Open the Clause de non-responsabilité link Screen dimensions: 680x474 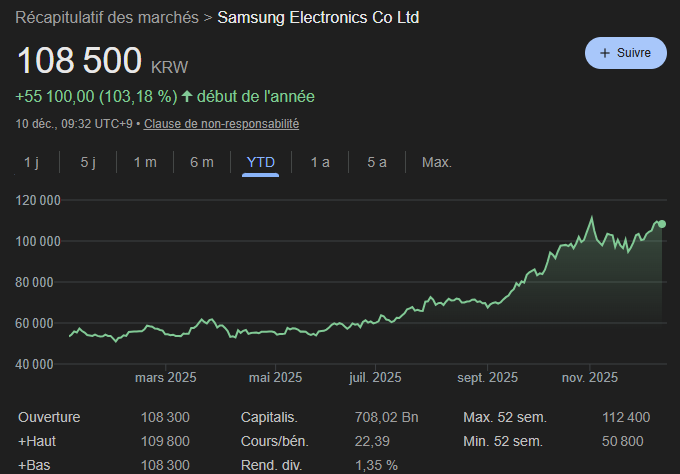tap(221, 124)
